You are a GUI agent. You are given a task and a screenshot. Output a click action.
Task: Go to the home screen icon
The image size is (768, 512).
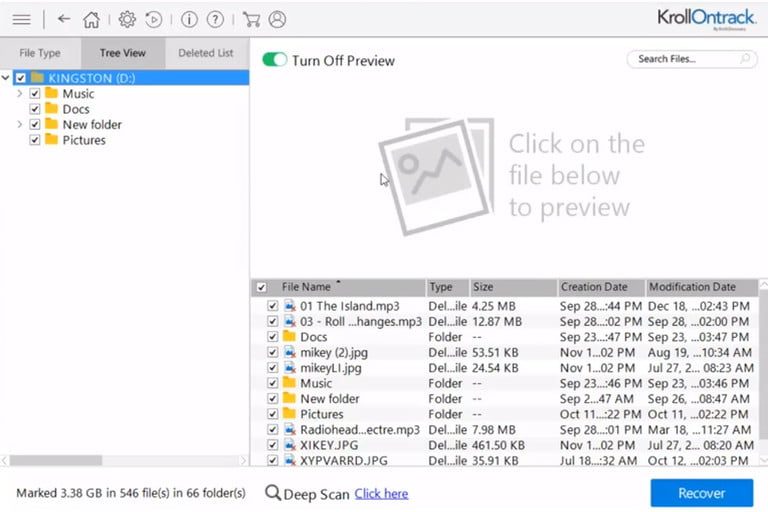coord(91,19)
